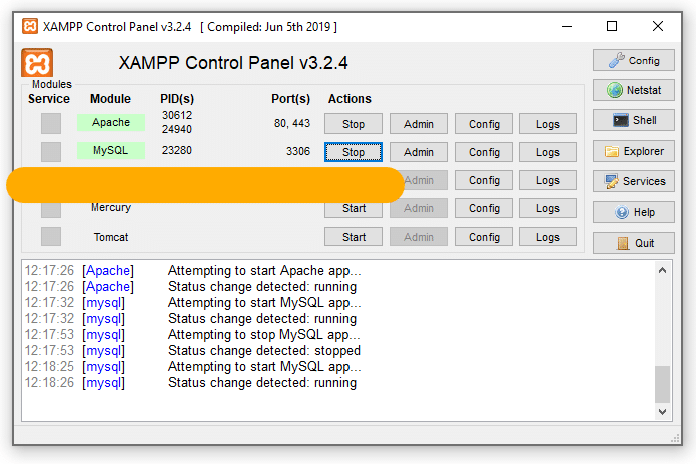The width and height of the screenshot is (696, 464).
Task: Select log line 12:17:26 Attempting to start Apache
Action: (193, 270)
